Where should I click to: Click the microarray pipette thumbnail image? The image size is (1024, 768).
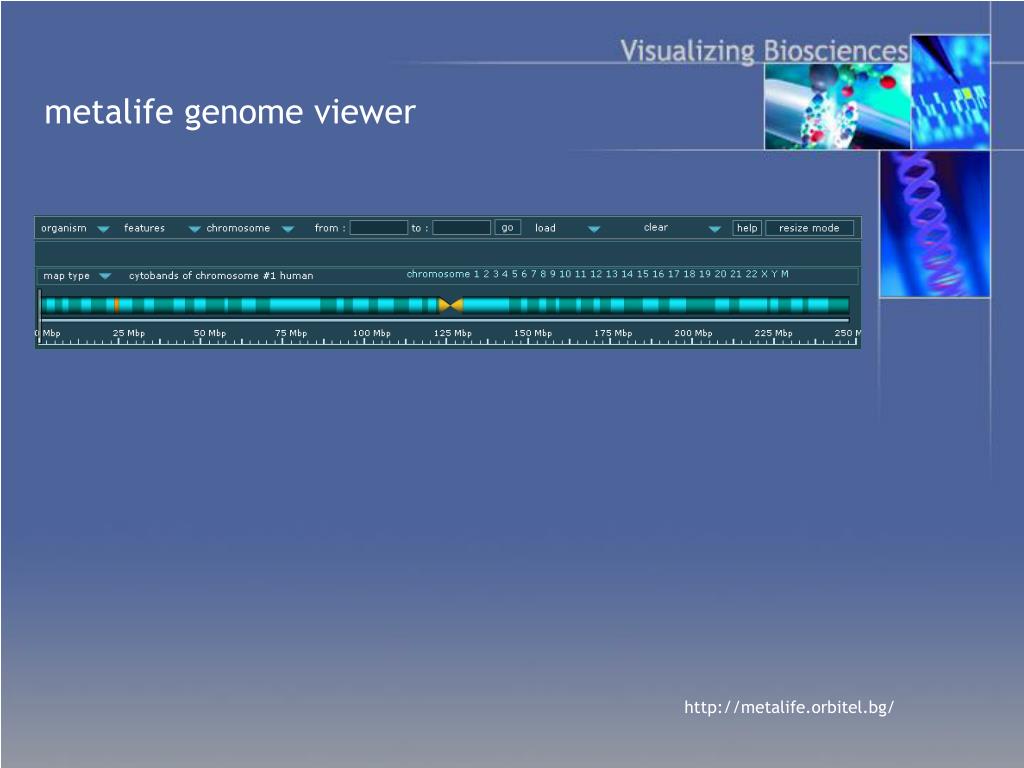click(951, 92)
